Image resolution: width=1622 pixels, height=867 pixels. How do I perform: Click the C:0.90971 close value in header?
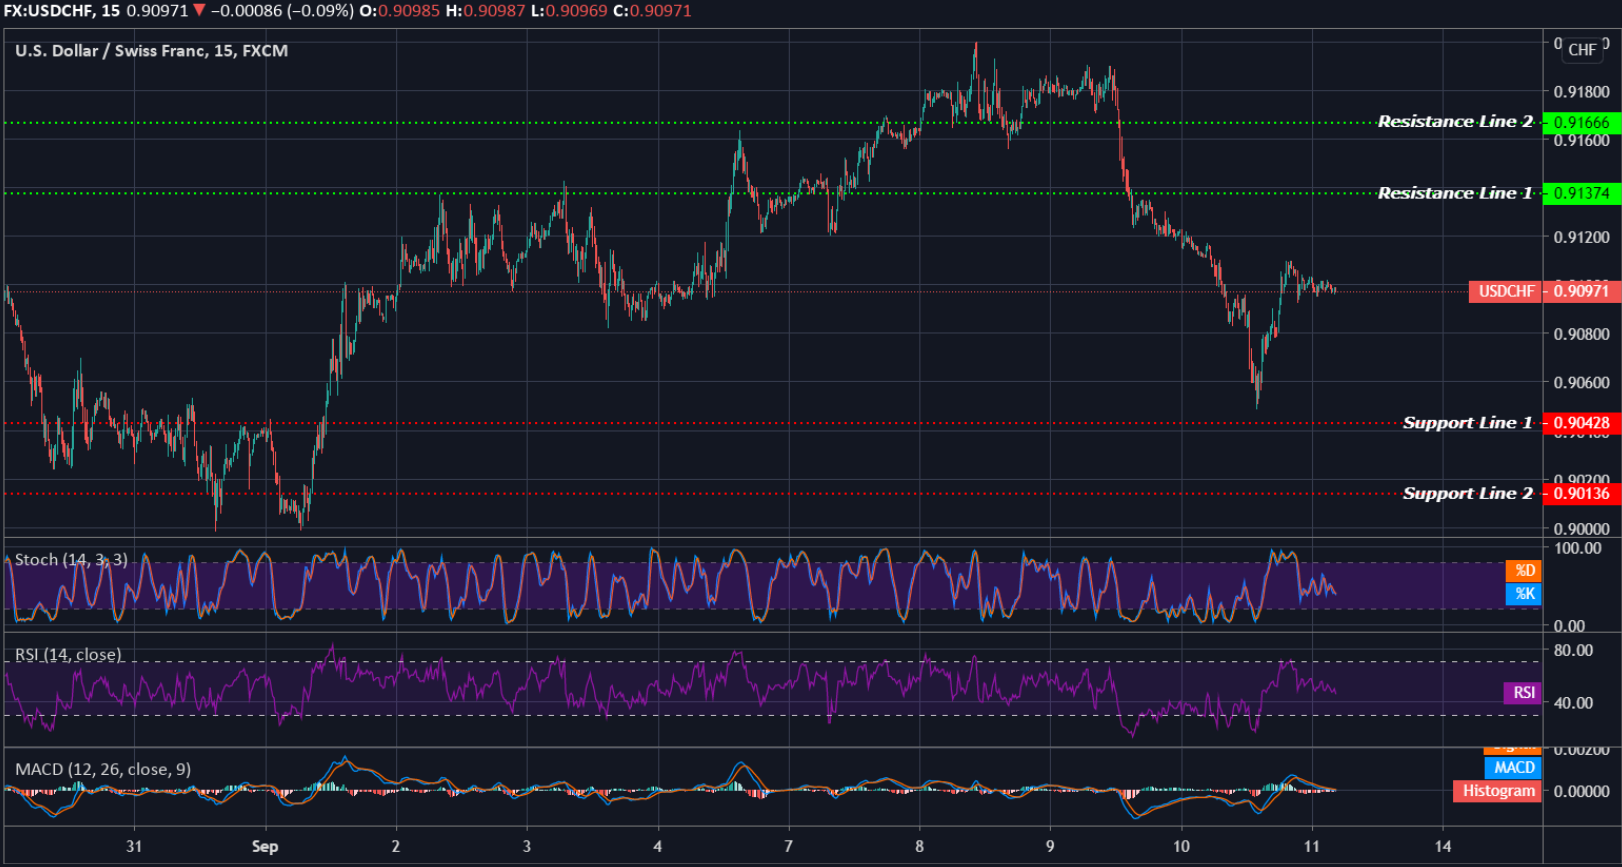pos(652,11)
